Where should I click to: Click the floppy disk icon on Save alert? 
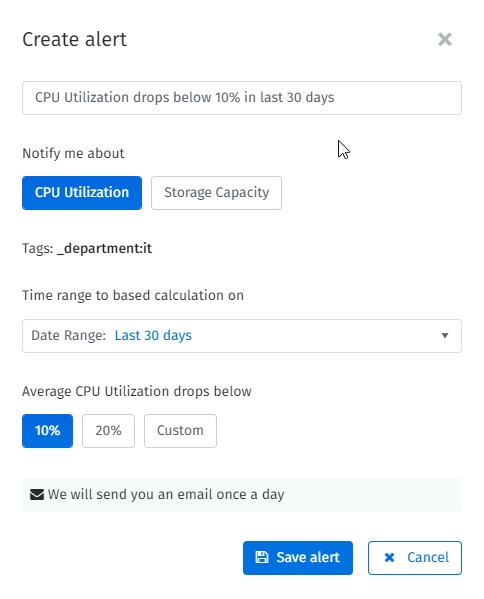pyautogui.click(x=262, y=557)
